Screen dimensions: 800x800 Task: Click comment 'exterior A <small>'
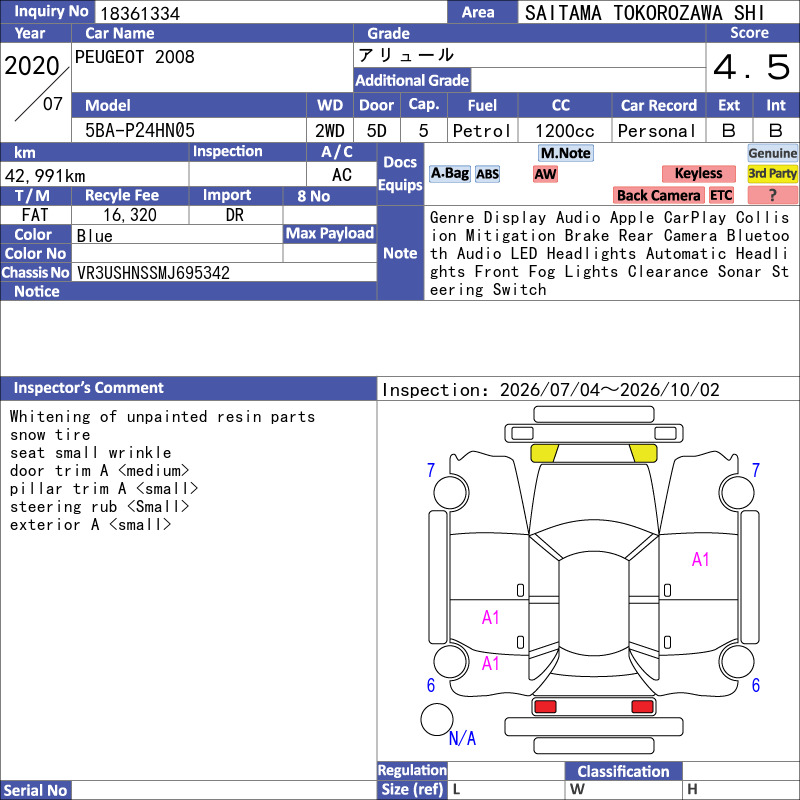(x=90, y=524)
